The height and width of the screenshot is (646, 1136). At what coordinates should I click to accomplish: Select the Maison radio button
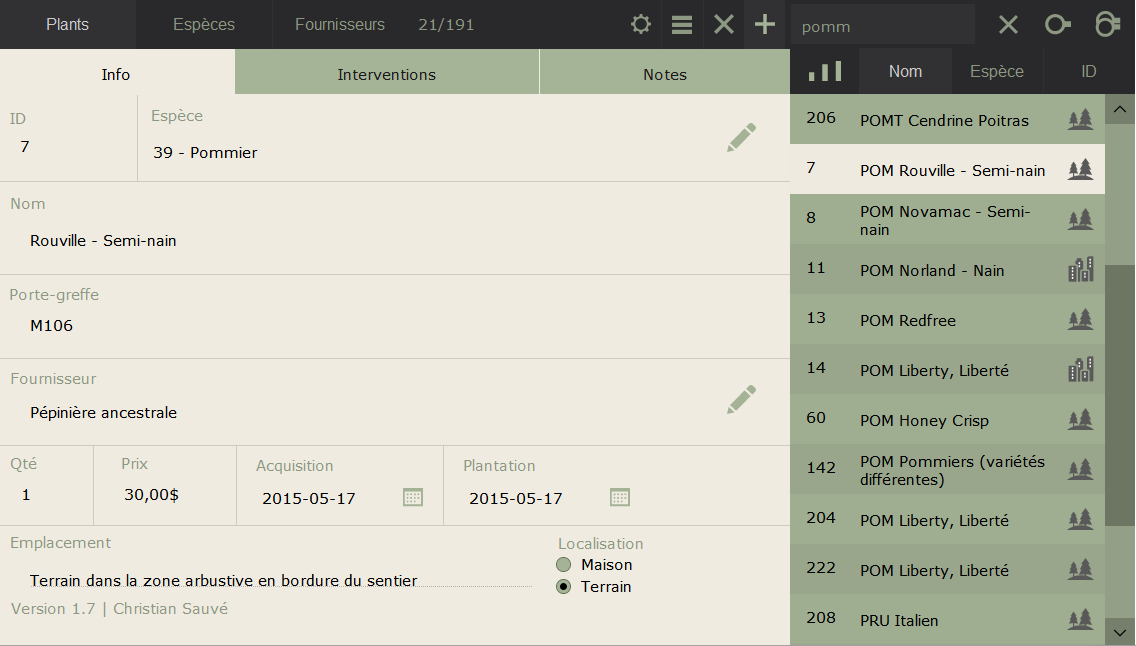pyautogui.click(x=564, y=565)
